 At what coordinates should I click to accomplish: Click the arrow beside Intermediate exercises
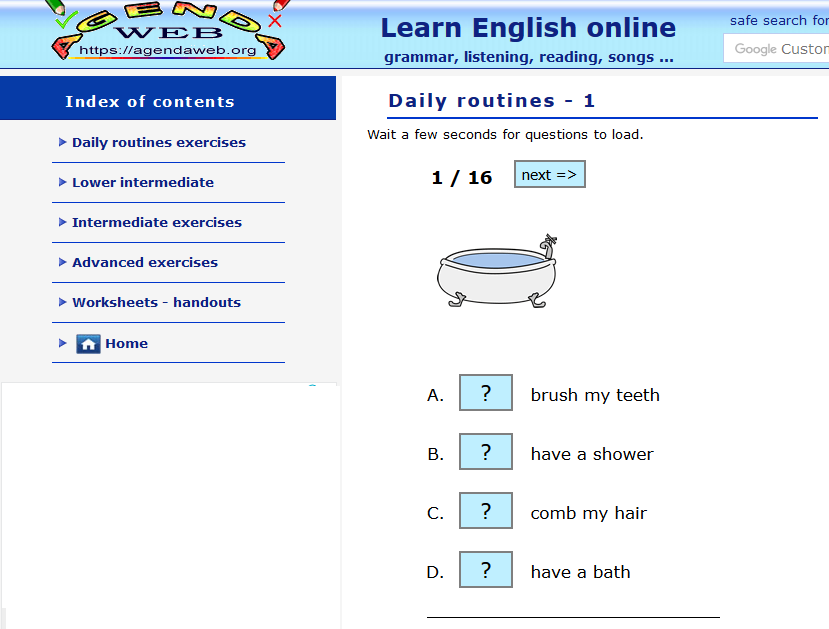click(x=63, y=222)
